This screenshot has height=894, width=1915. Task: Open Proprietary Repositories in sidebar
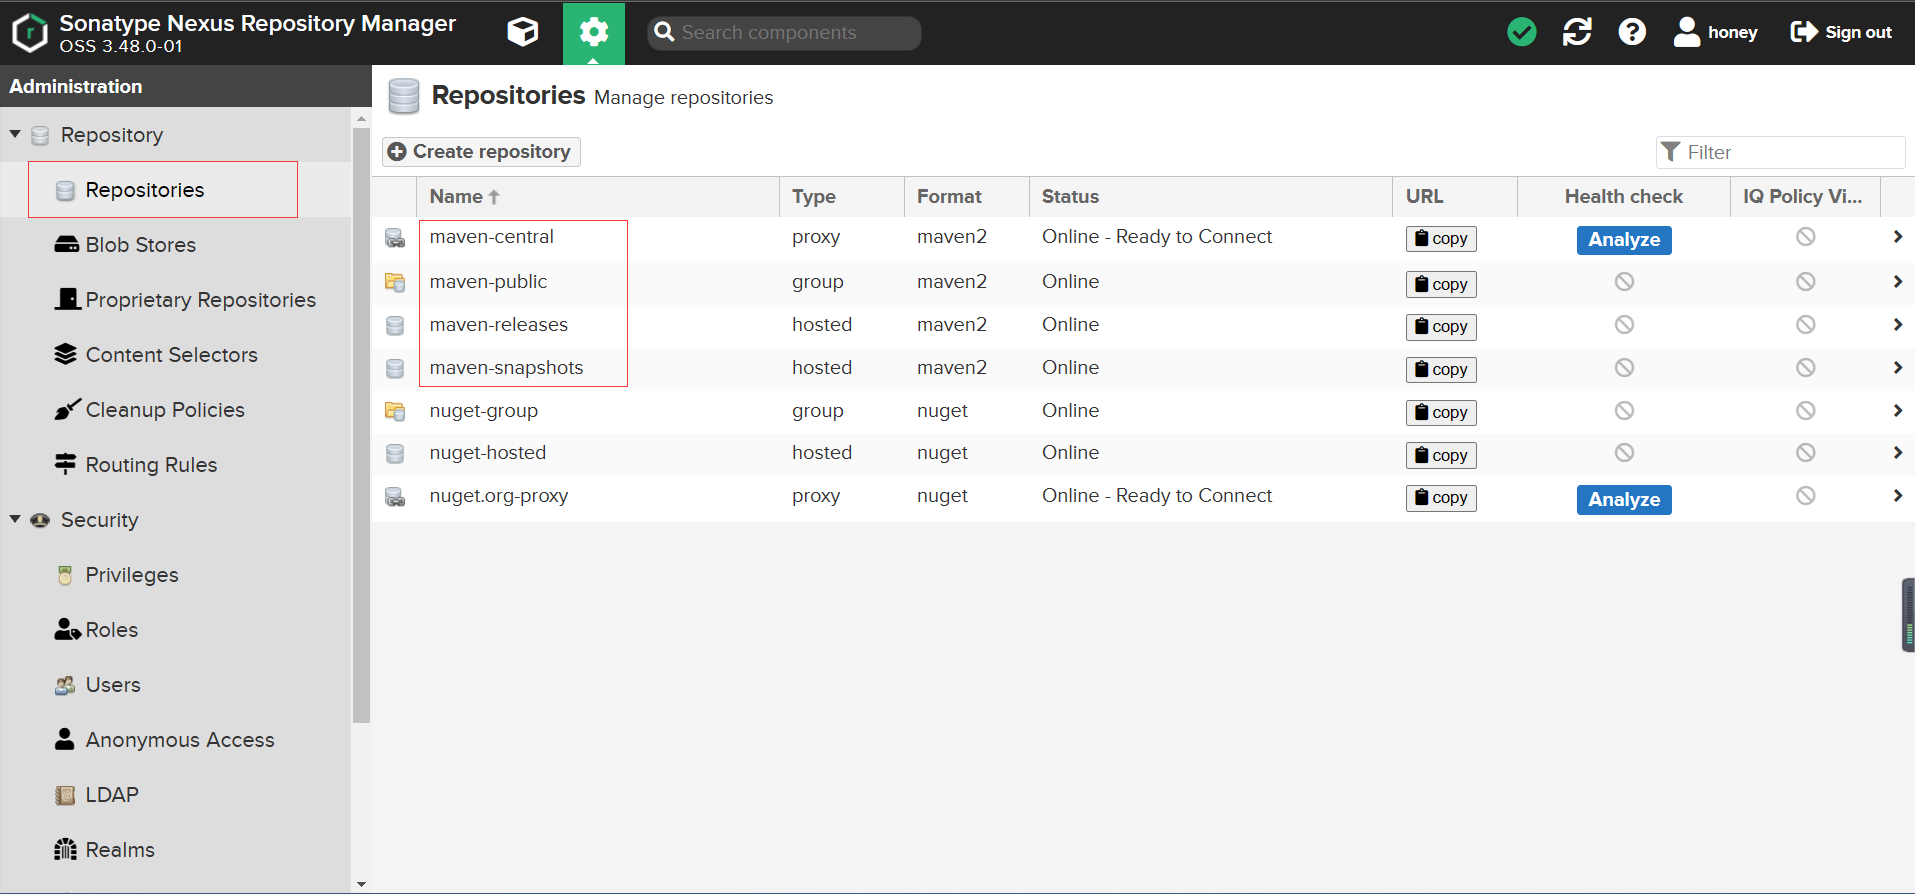point(200,300)
